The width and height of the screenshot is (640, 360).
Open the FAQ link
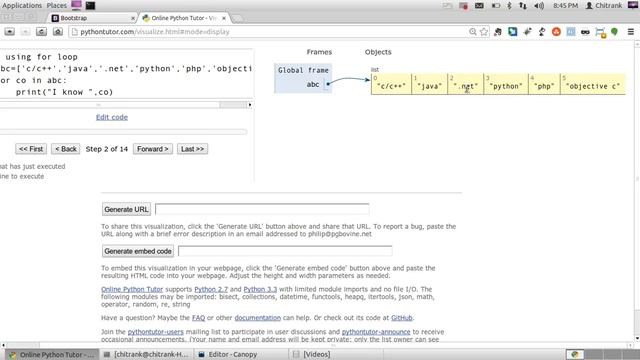(x=198, y=318)
